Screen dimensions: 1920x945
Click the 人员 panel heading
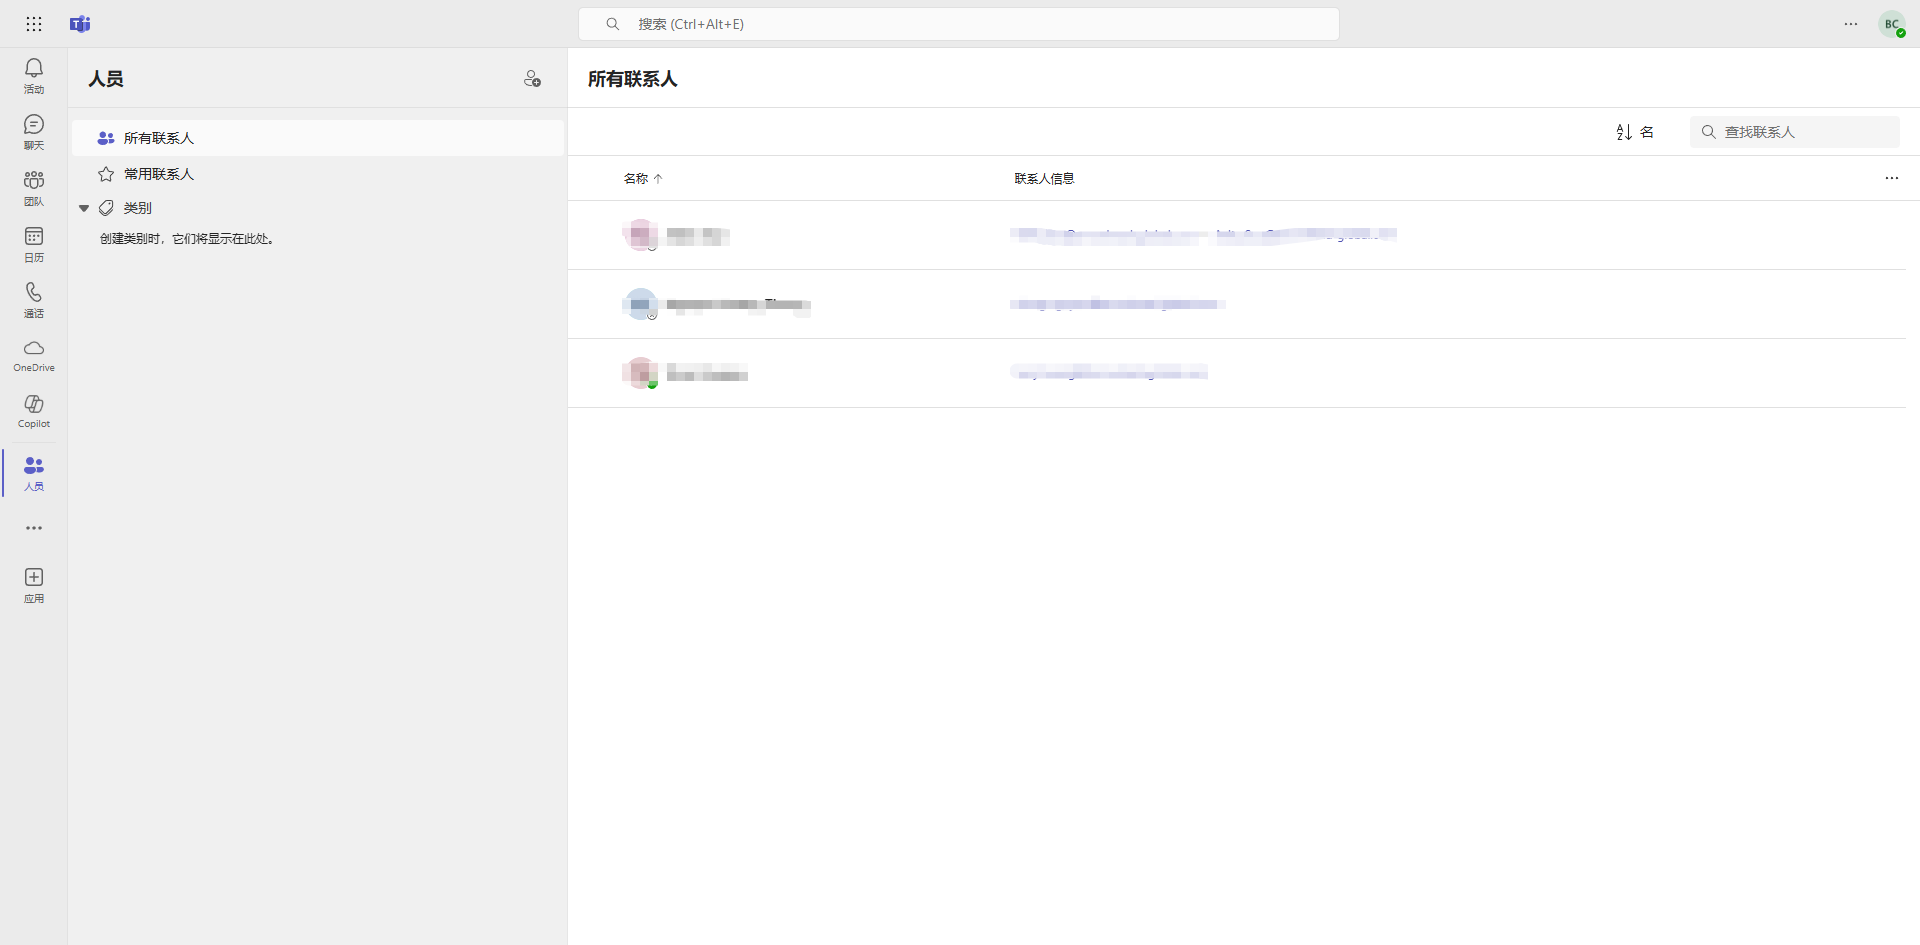tap(106, 79)
